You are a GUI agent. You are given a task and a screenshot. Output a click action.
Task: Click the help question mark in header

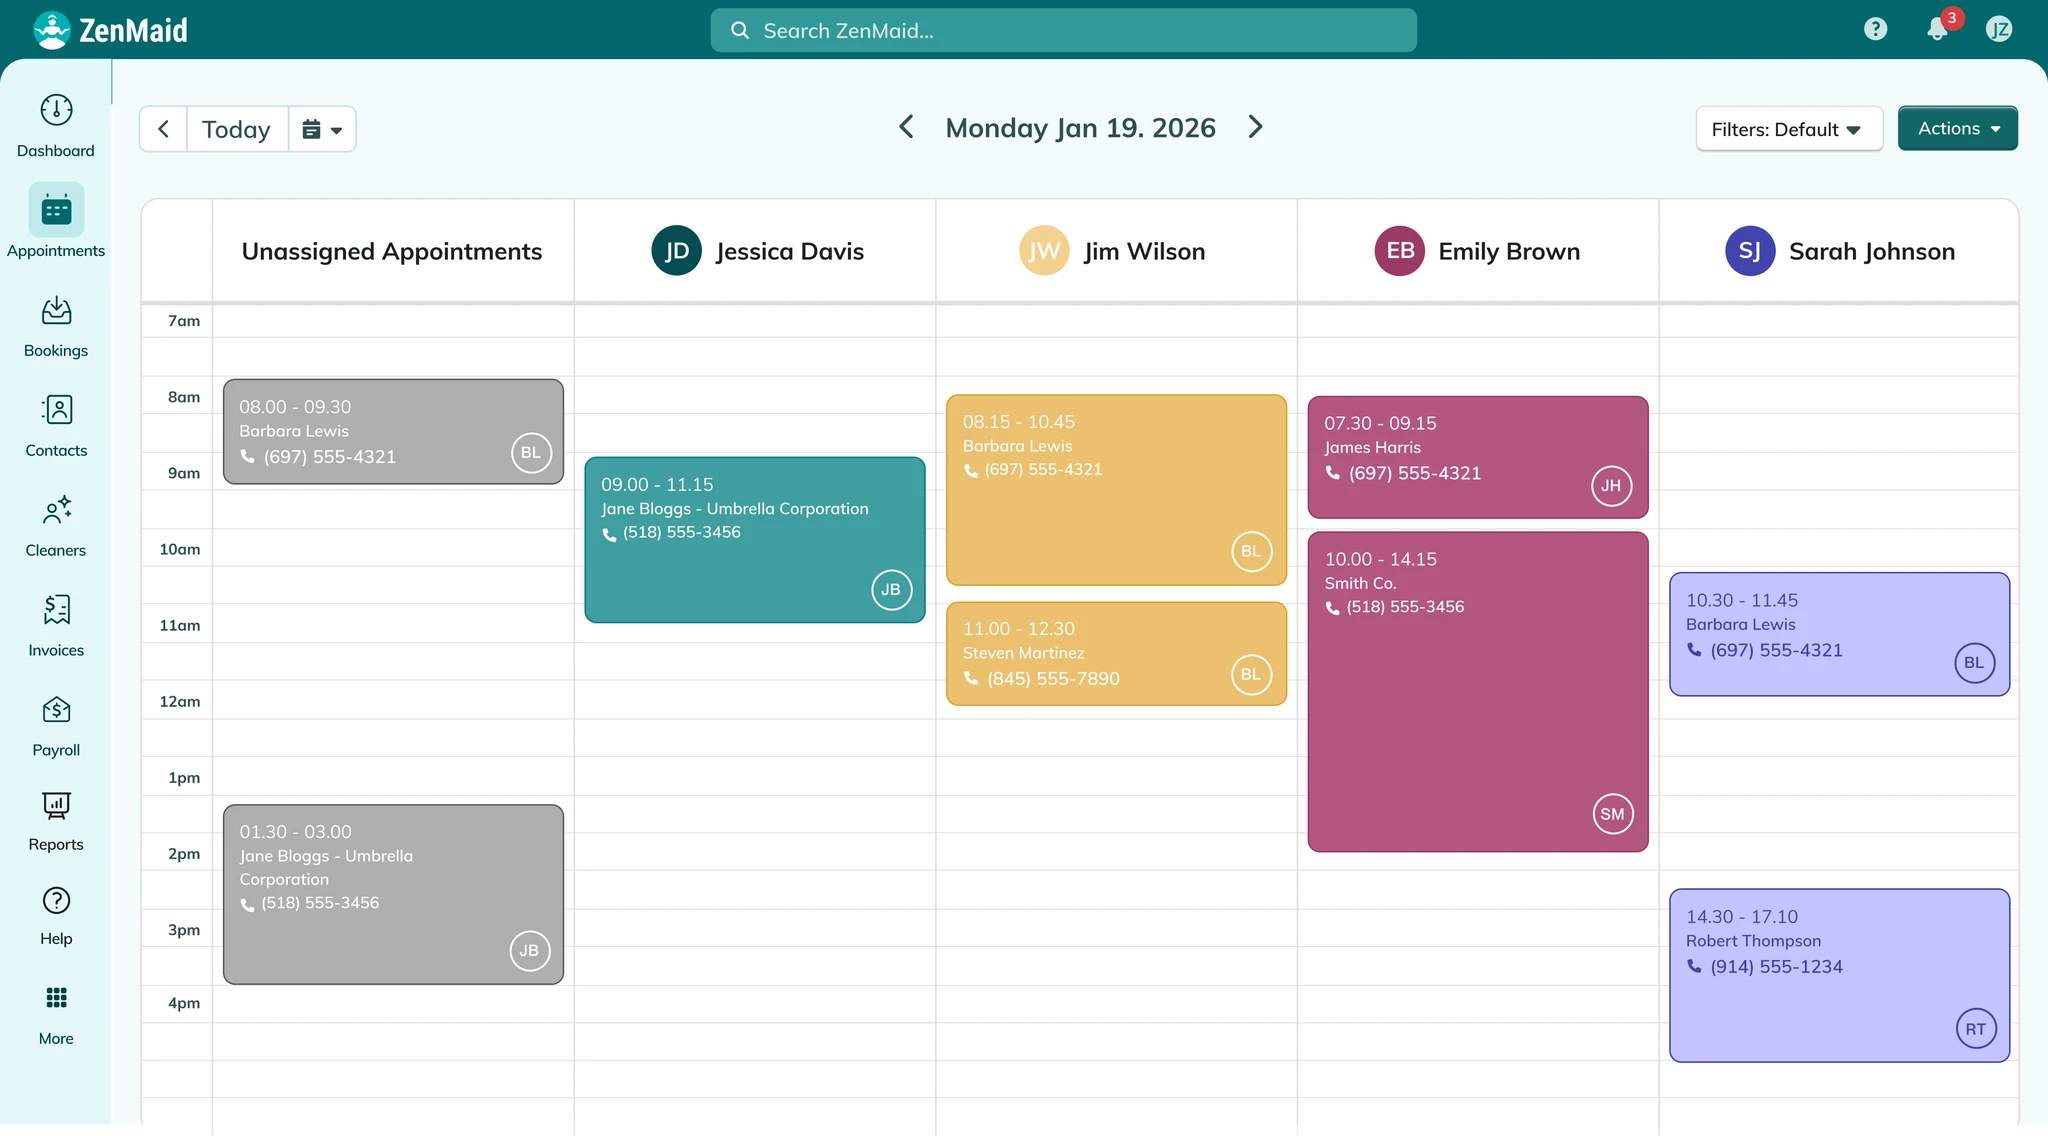point(1876,29)
